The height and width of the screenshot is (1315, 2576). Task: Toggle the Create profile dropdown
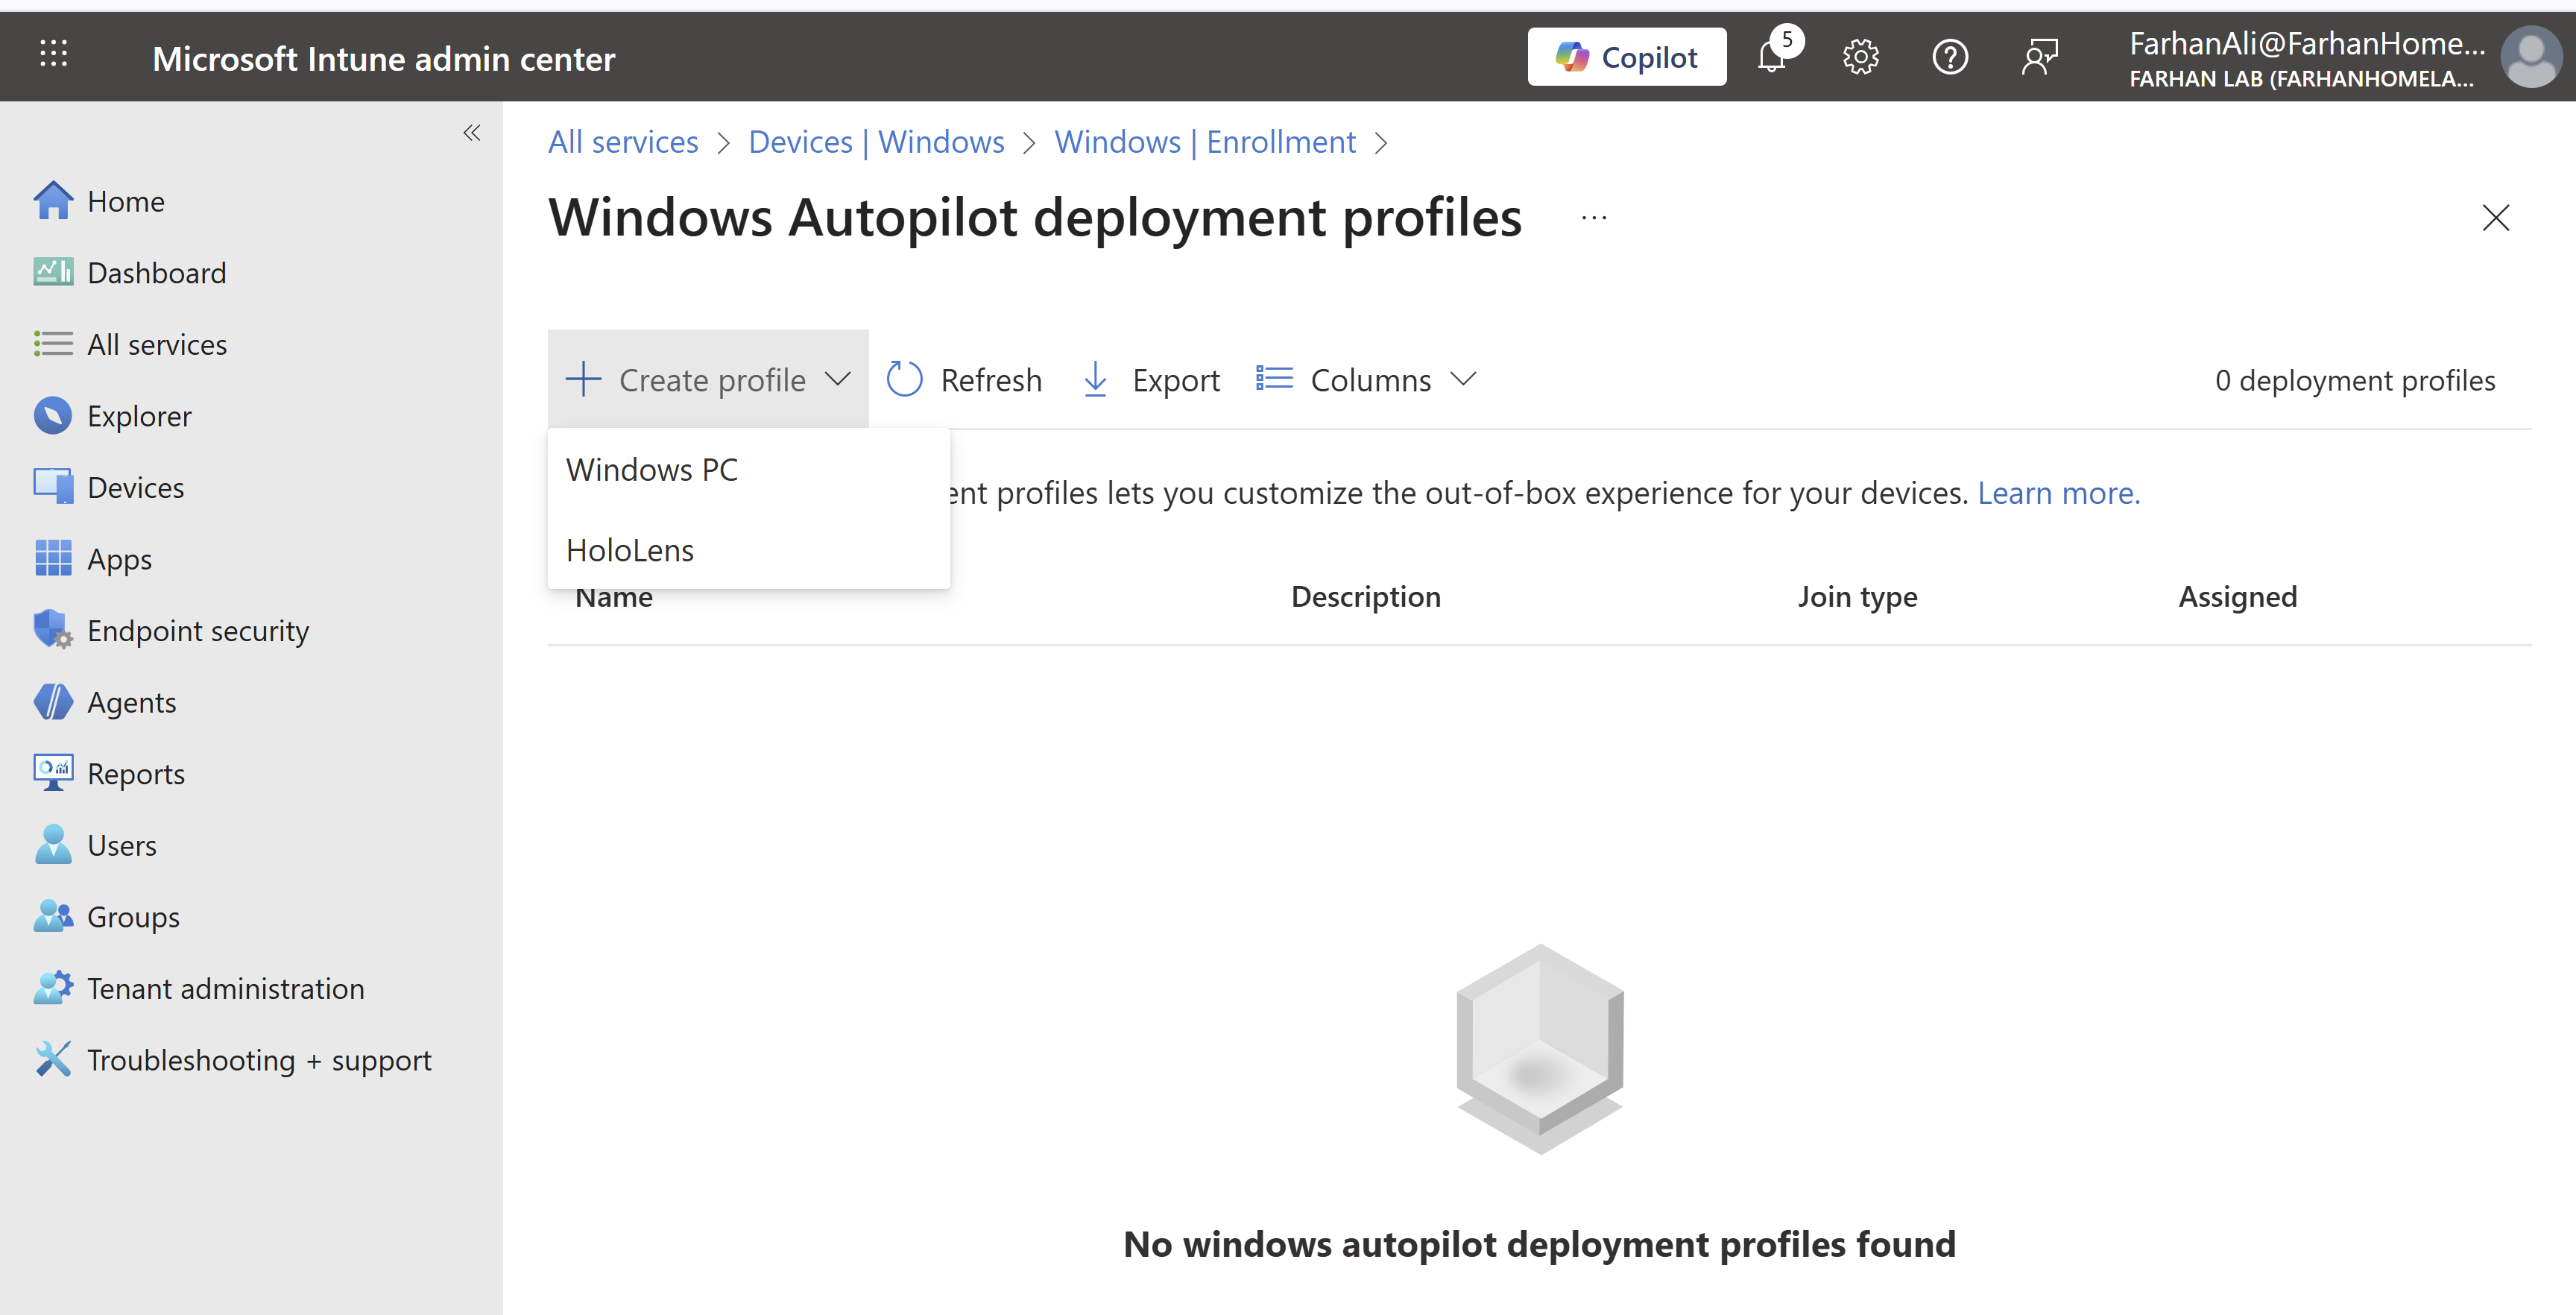tap(708, 380)
